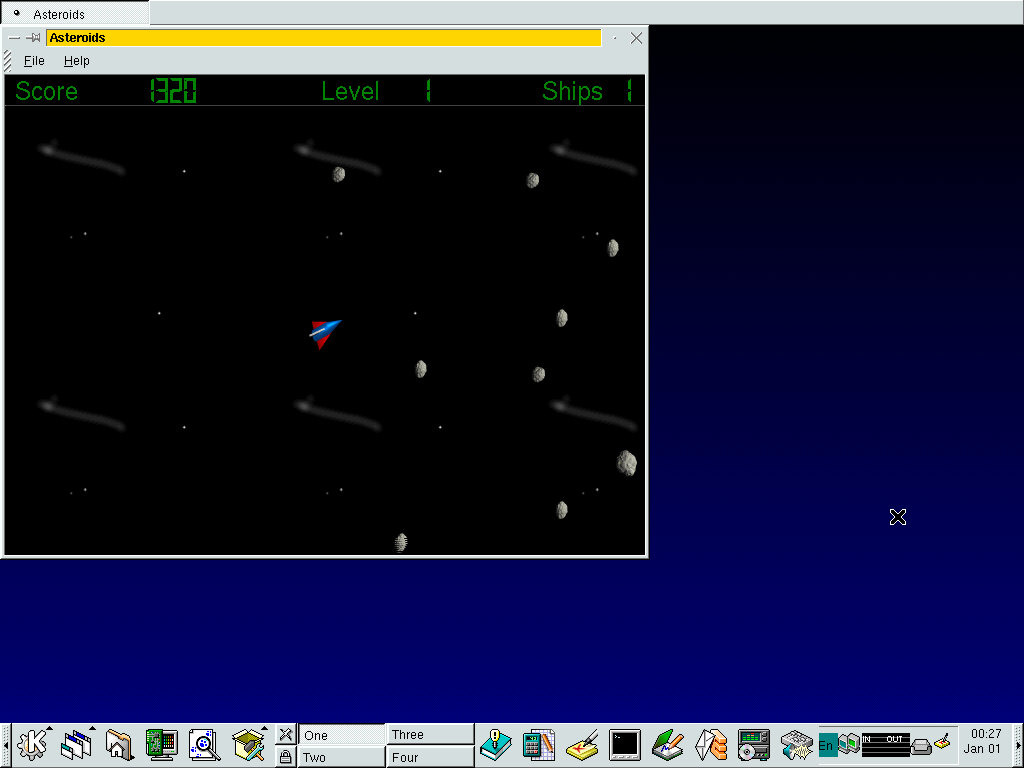Open the help book icon in panel
Viewport: 1024px width, 768px height.
(x=495, y=744)
